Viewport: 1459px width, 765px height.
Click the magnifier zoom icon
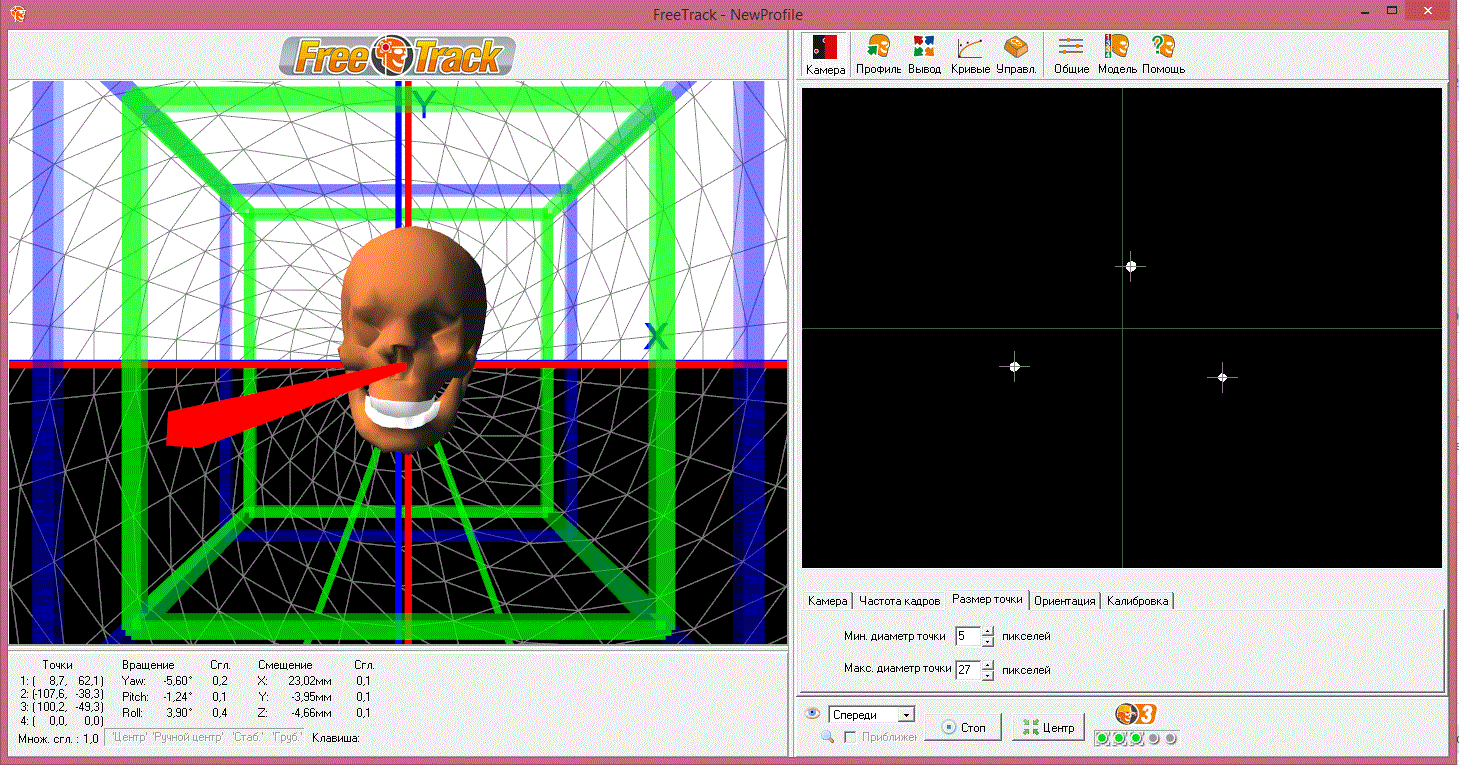[x=828, y=737]
